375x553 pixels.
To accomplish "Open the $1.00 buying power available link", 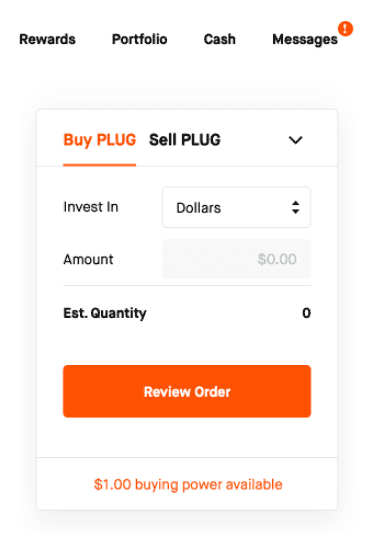I will (x=188, y=485).
